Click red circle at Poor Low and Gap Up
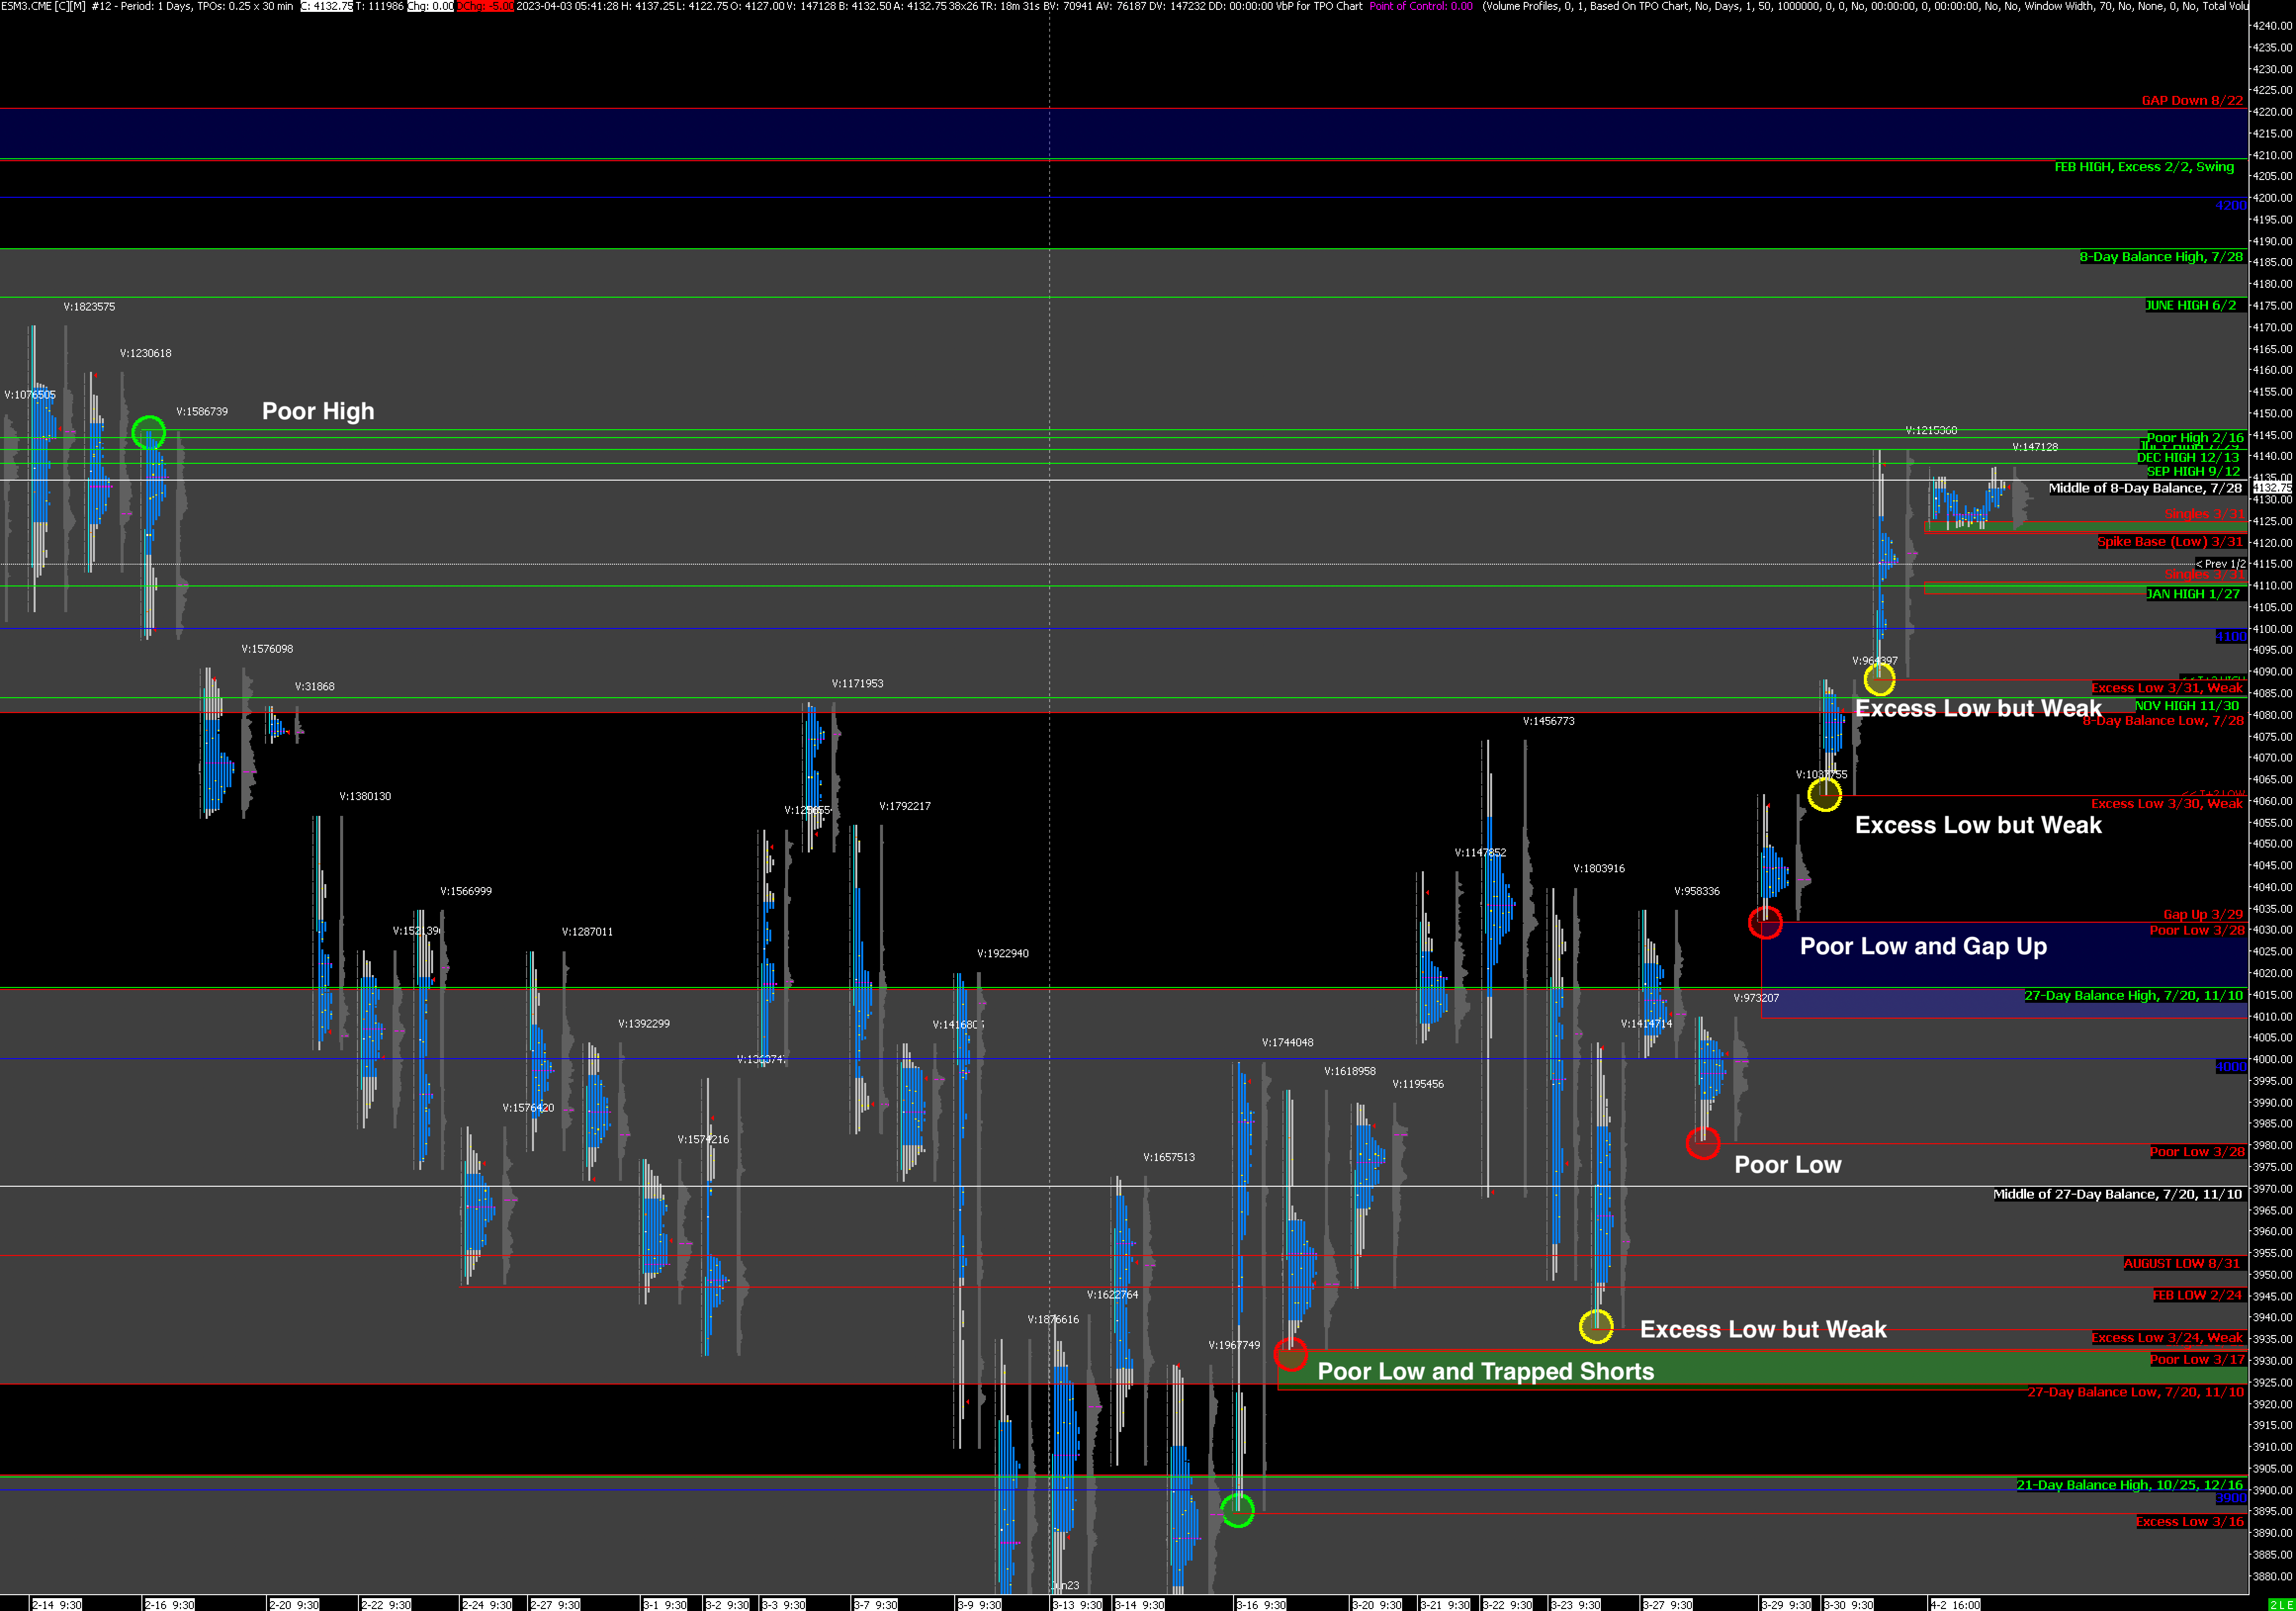This screenshot has height=1611, width=2296. click(1765, 922)
